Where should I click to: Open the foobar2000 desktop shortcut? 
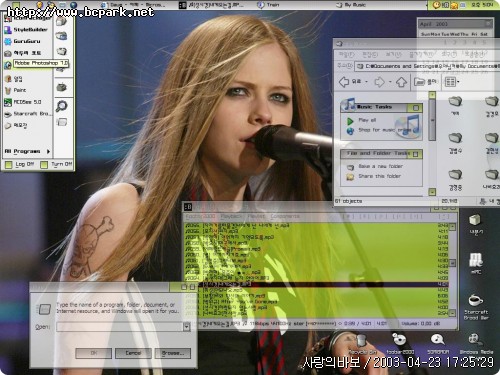400,343
